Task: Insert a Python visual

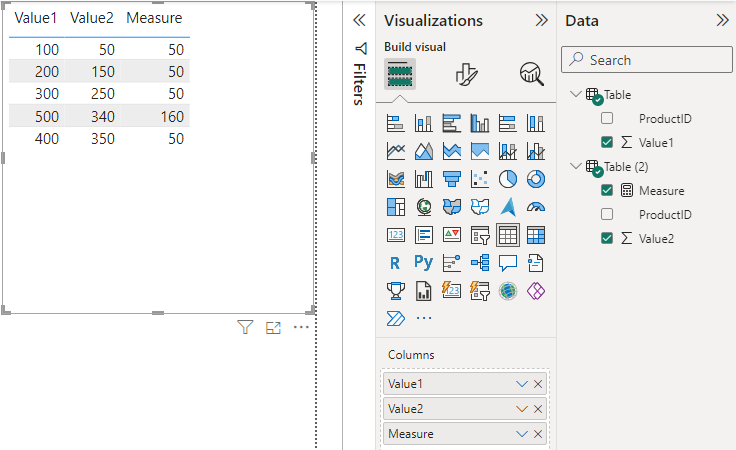Action: tap(423, 262)
